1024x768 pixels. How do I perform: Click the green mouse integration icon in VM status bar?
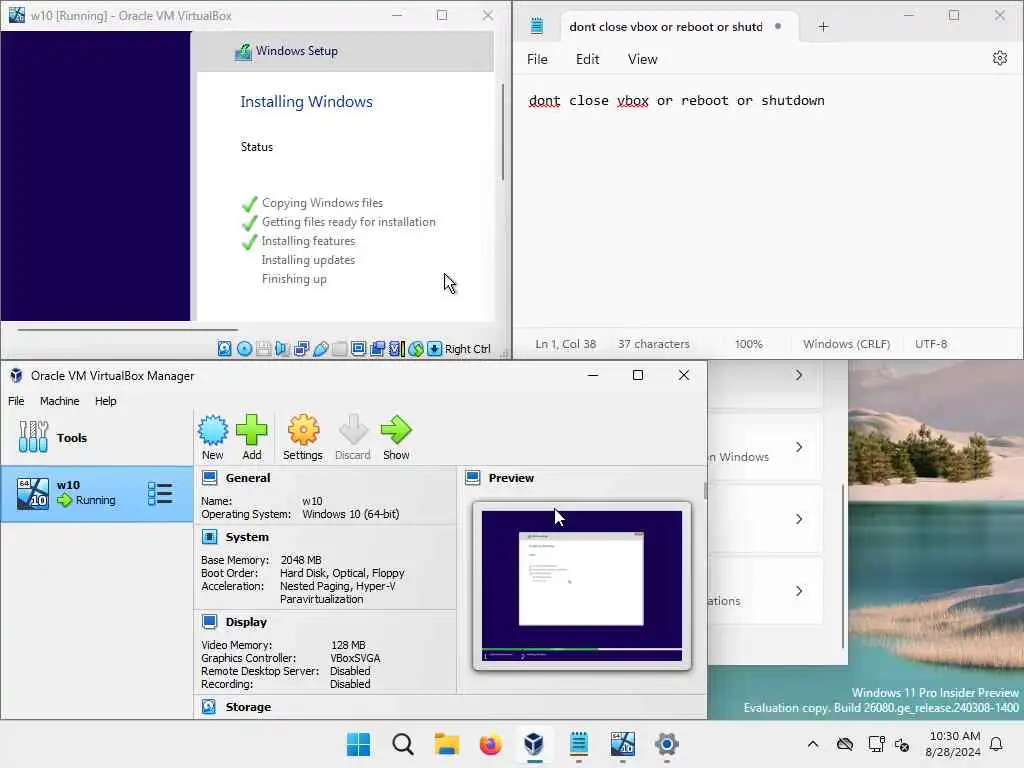pyautogui.click(x=415, y=349)
